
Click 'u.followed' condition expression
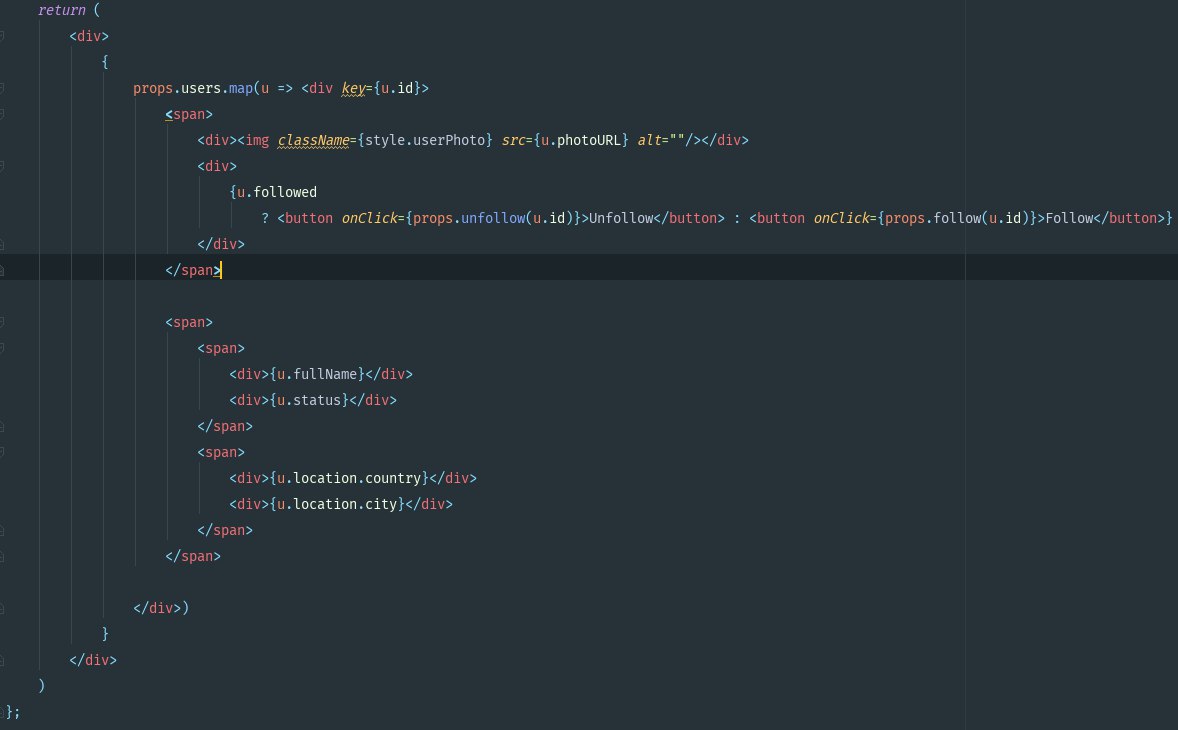pos(277,192)
